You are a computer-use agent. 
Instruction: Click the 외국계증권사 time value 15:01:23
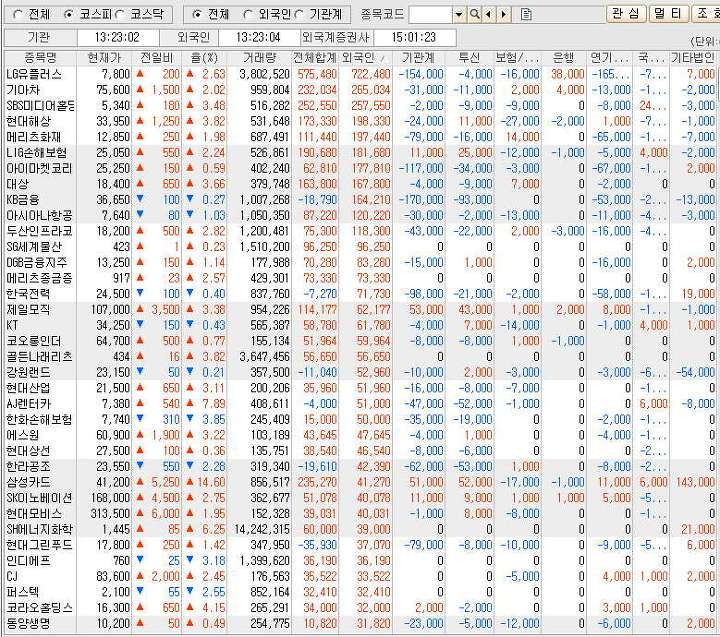[x=413, y=37]
